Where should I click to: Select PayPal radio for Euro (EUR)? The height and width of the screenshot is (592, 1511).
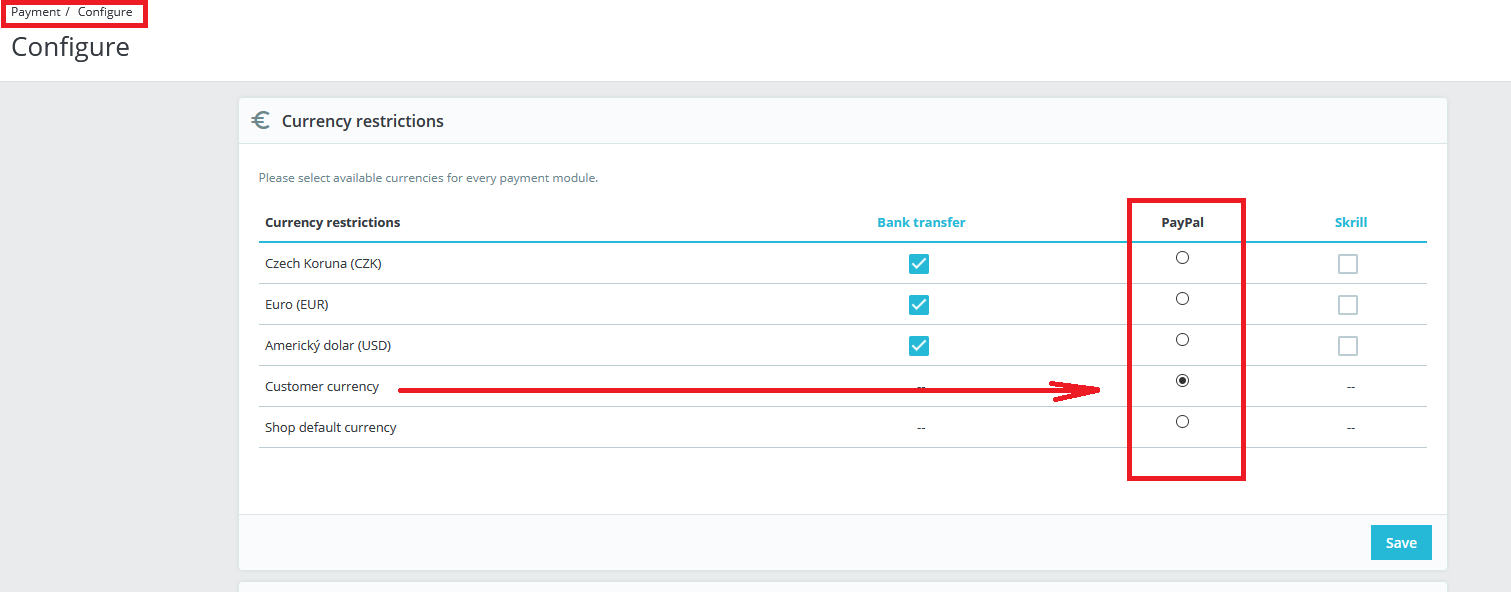(x=1182, y=299)
